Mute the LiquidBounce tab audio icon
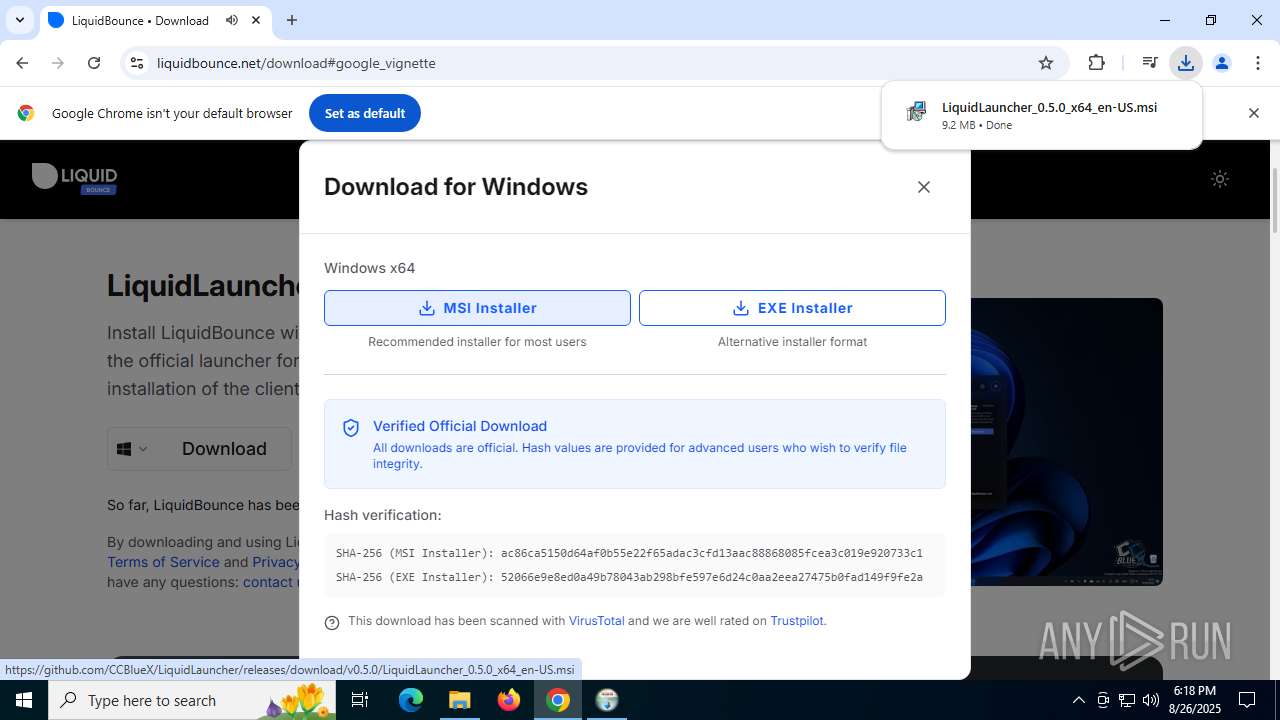The image size is (1280, 720). pyautogui.click(x=232, y=20)
